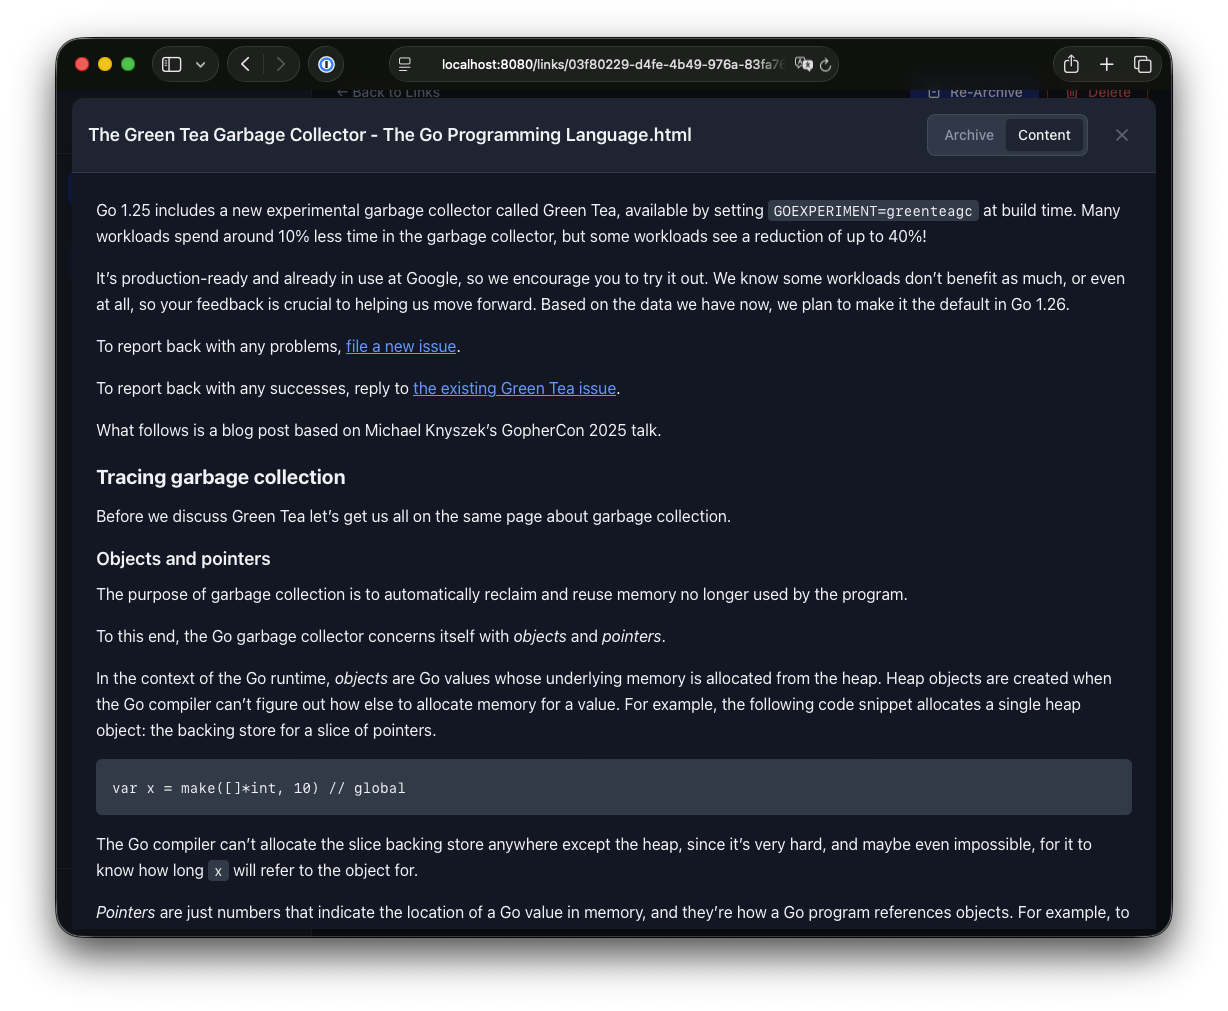Screen dimensions: 1228x1011
Task: Open the 1Password extension icon
Action: click(x=326, y=64)
